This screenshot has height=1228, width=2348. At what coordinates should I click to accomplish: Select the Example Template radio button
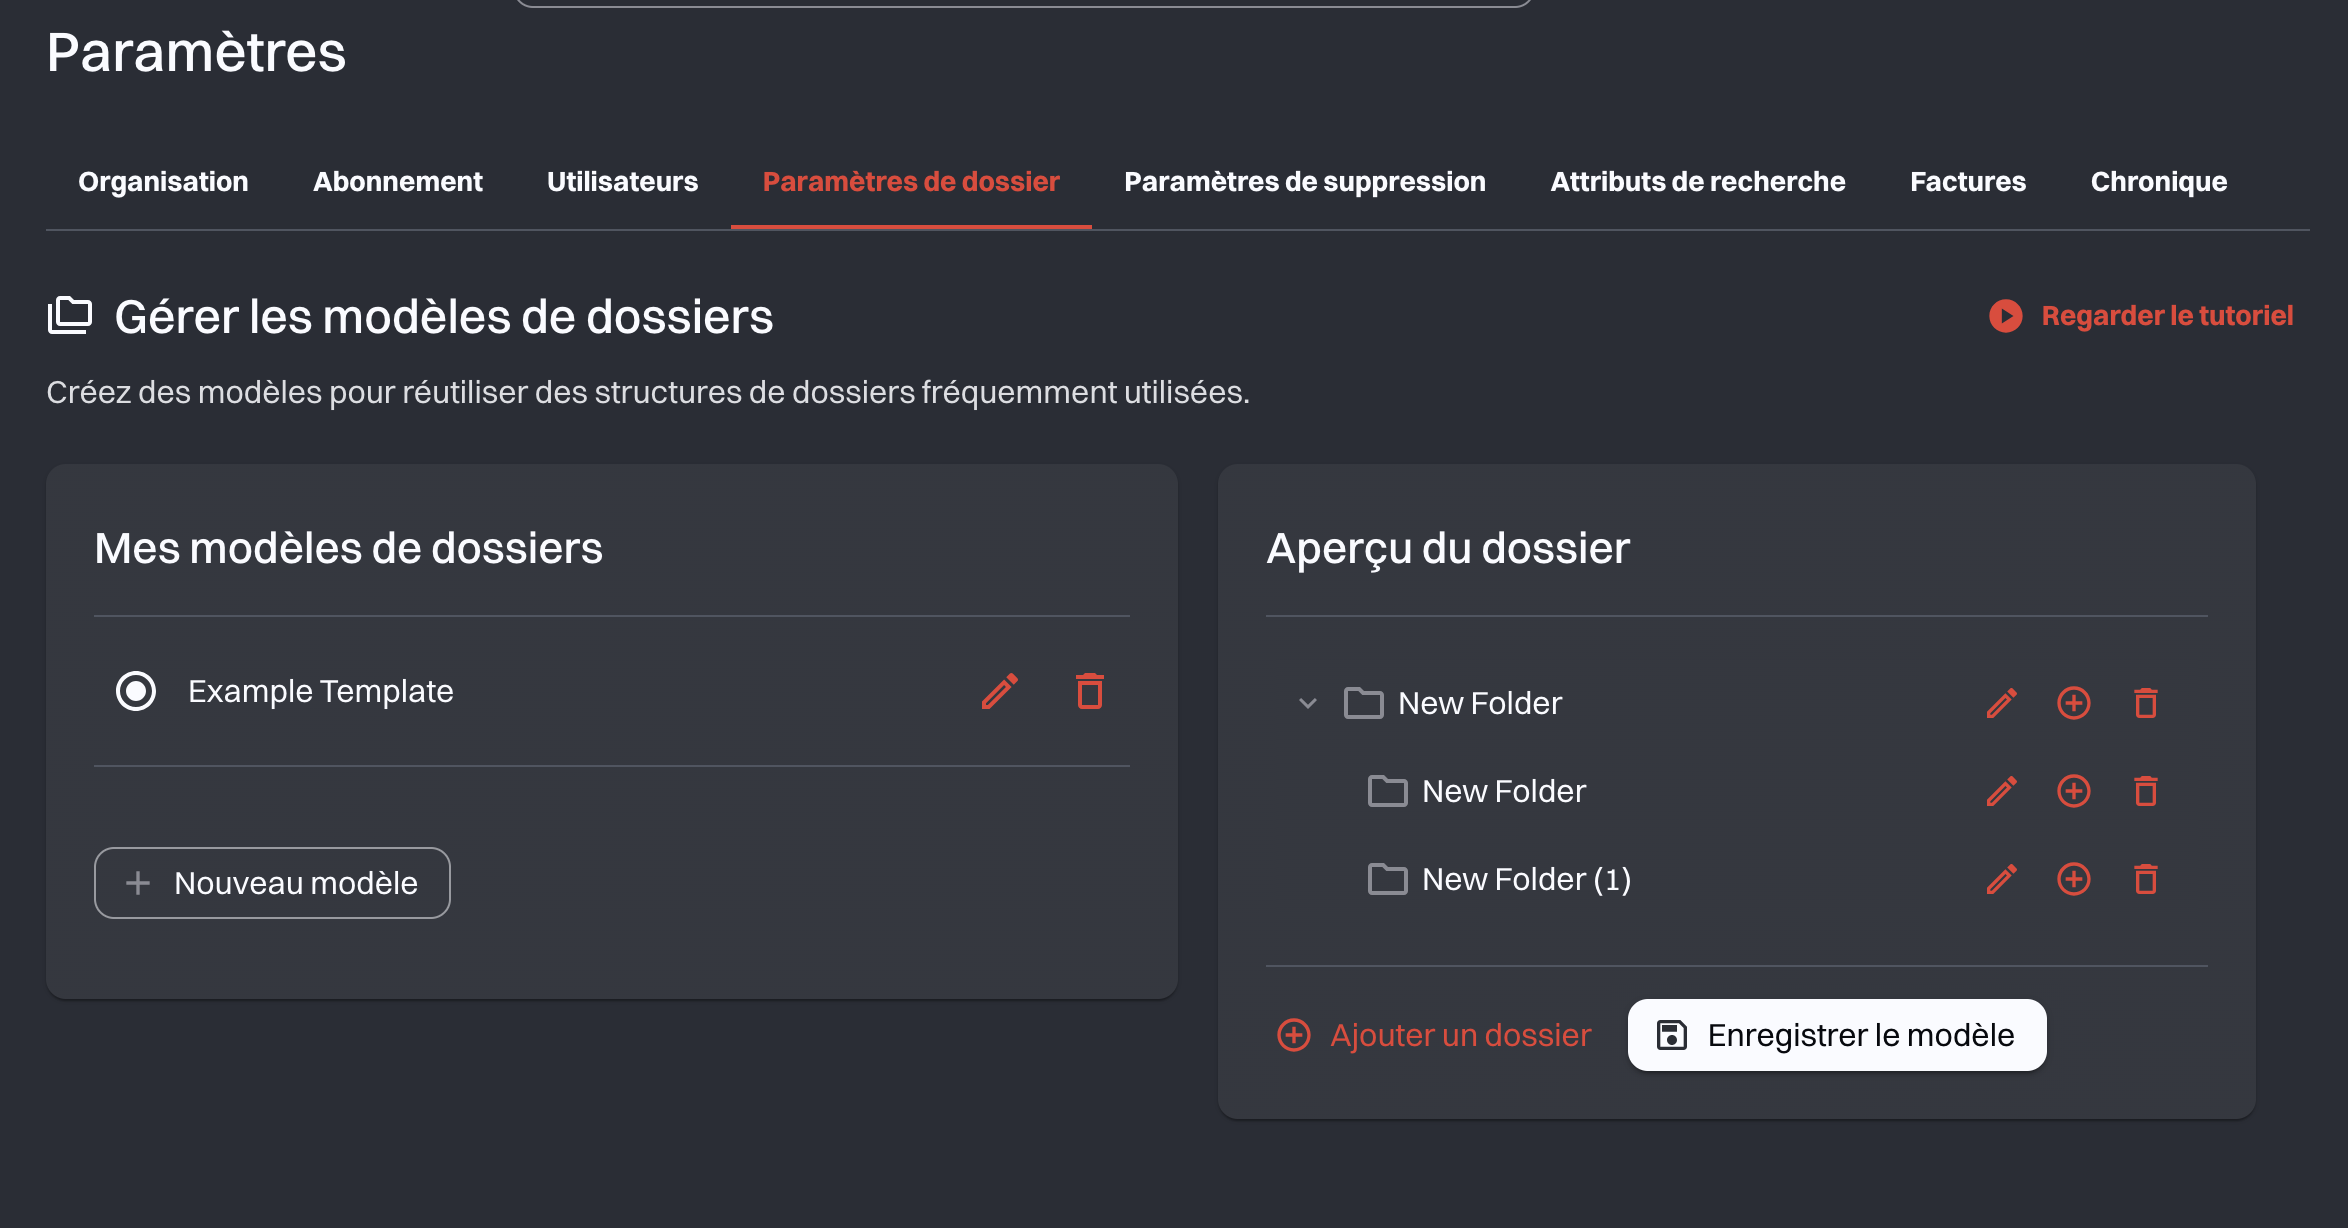click(x=136, y=691)
